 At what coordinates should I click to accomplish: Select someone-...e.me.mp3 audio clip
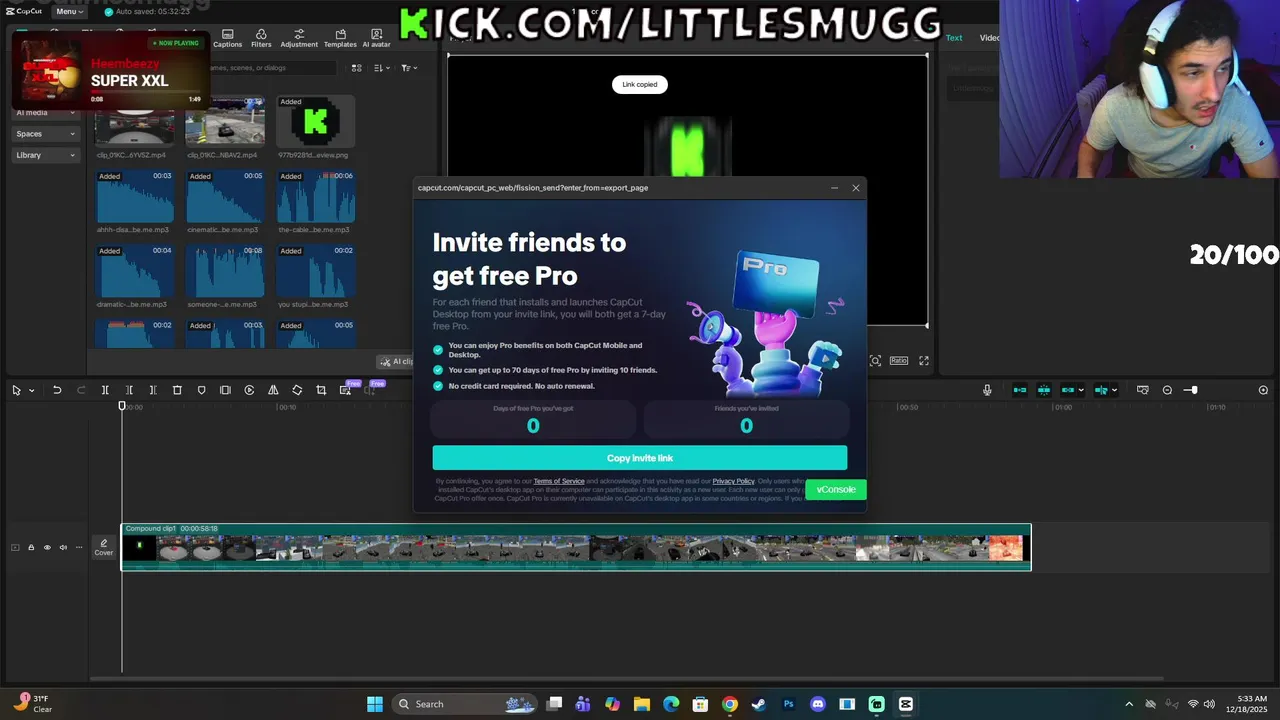pyautogui.click(x=225, y=272)
